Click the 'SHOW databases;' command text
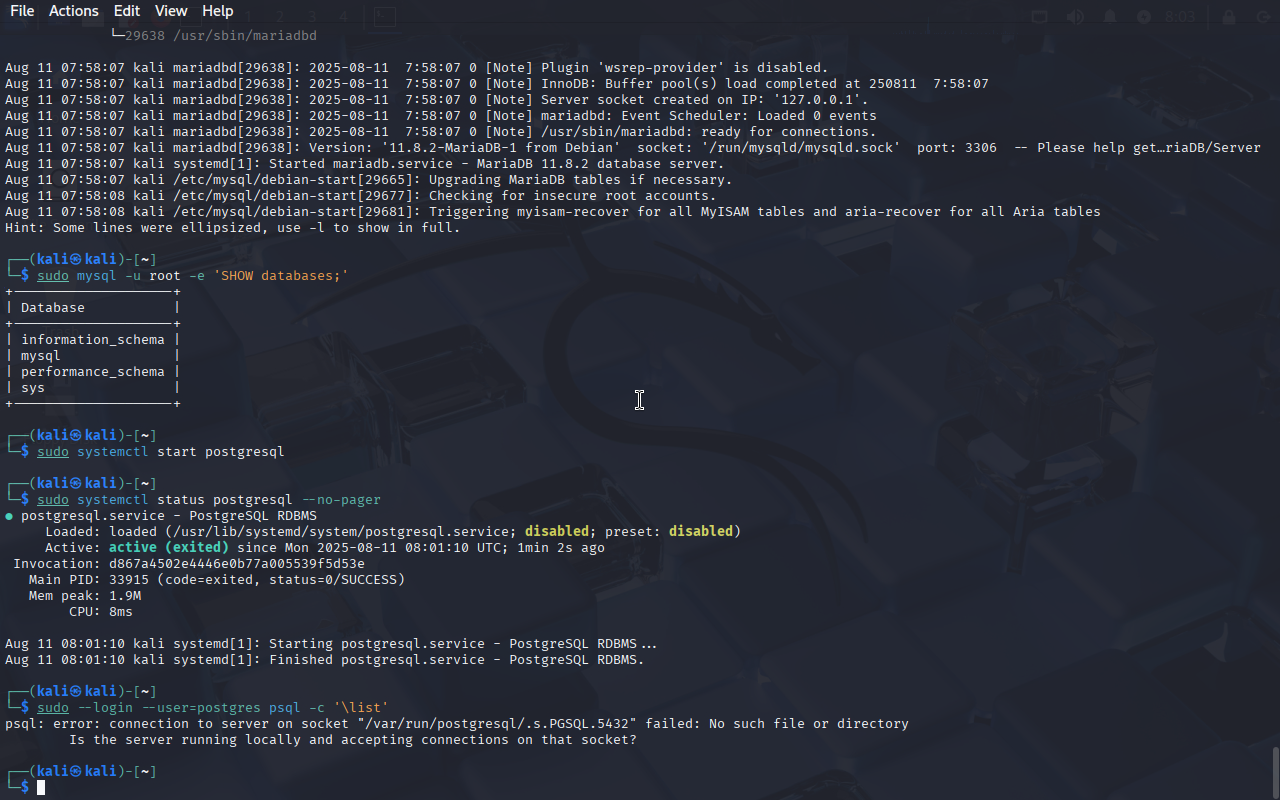This screenshot has height=800, width=1280. point(281,276)
